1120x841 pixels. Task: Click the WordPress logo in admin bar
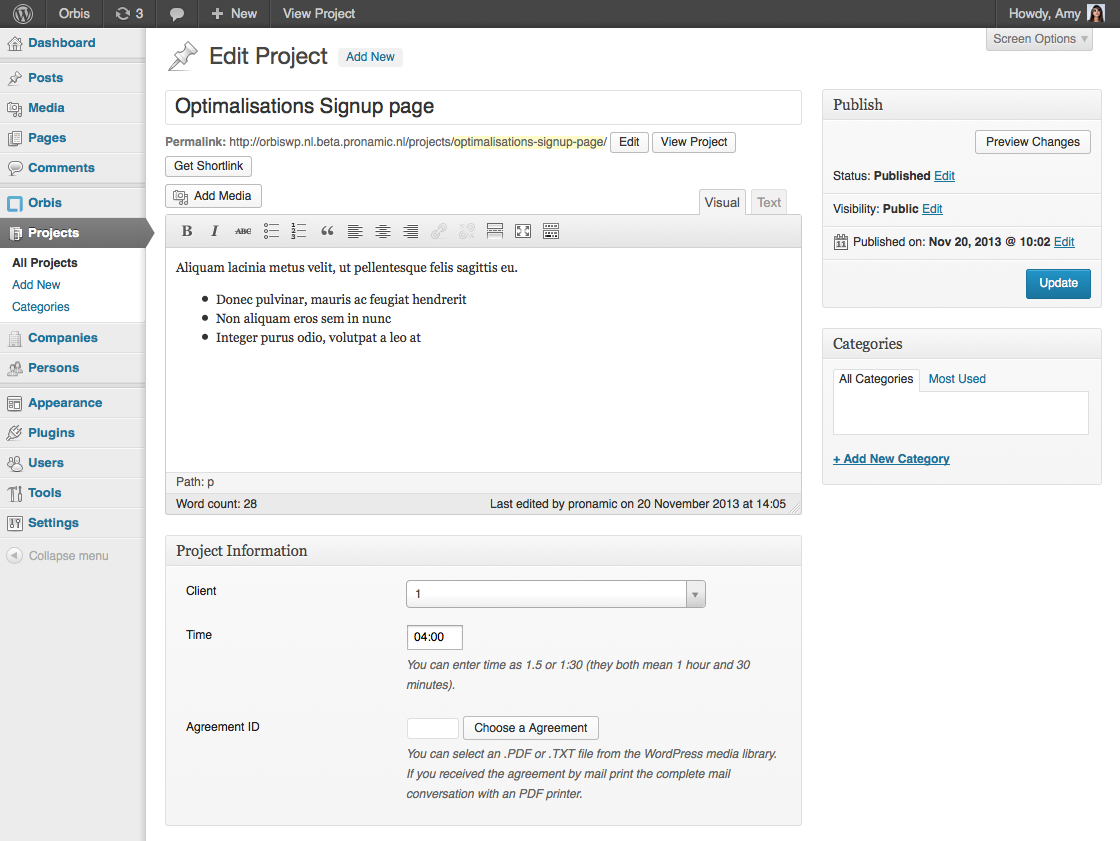(23, 14)
